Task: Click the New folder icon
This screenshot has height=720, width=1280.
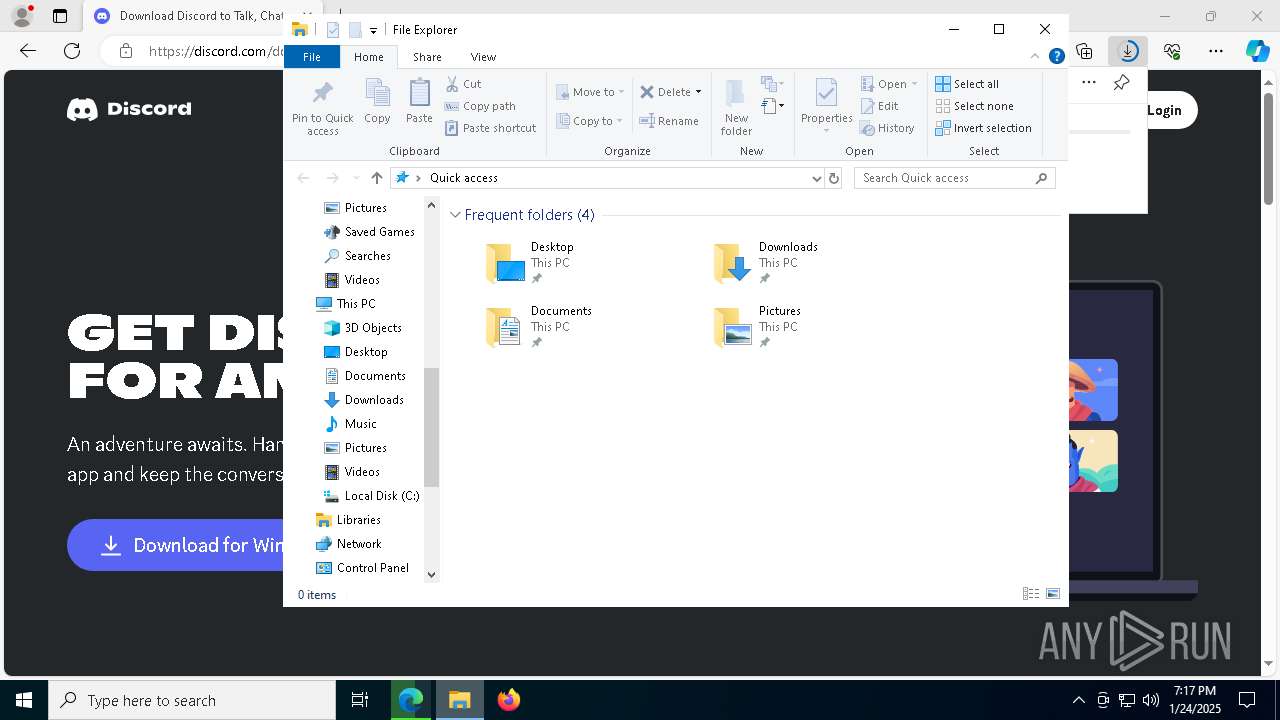Action: point(736,107)
